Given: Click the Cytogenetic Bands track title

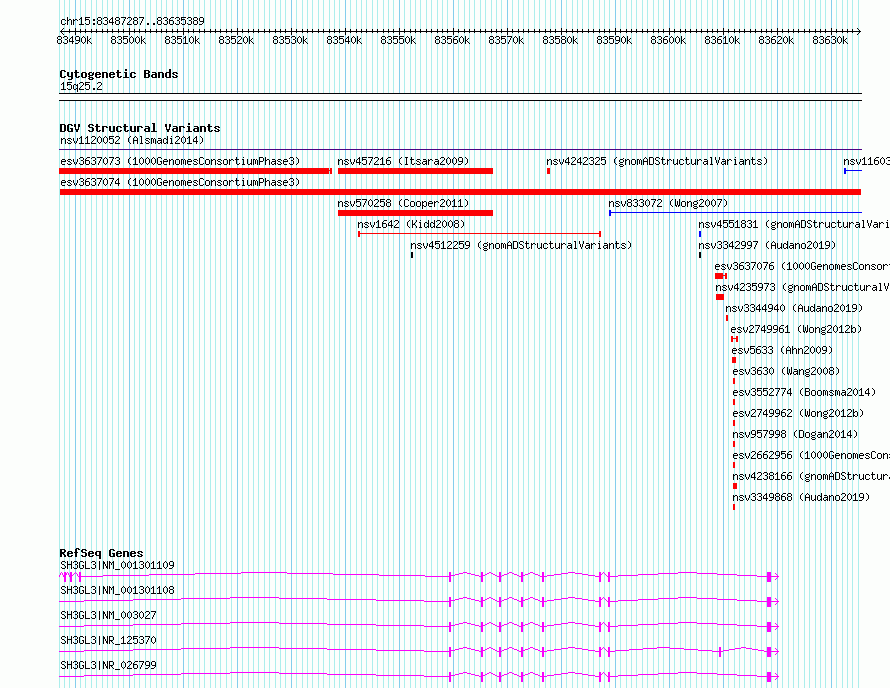Looking at the screenshot, I should pyautogui.click(x=118, y=74).
